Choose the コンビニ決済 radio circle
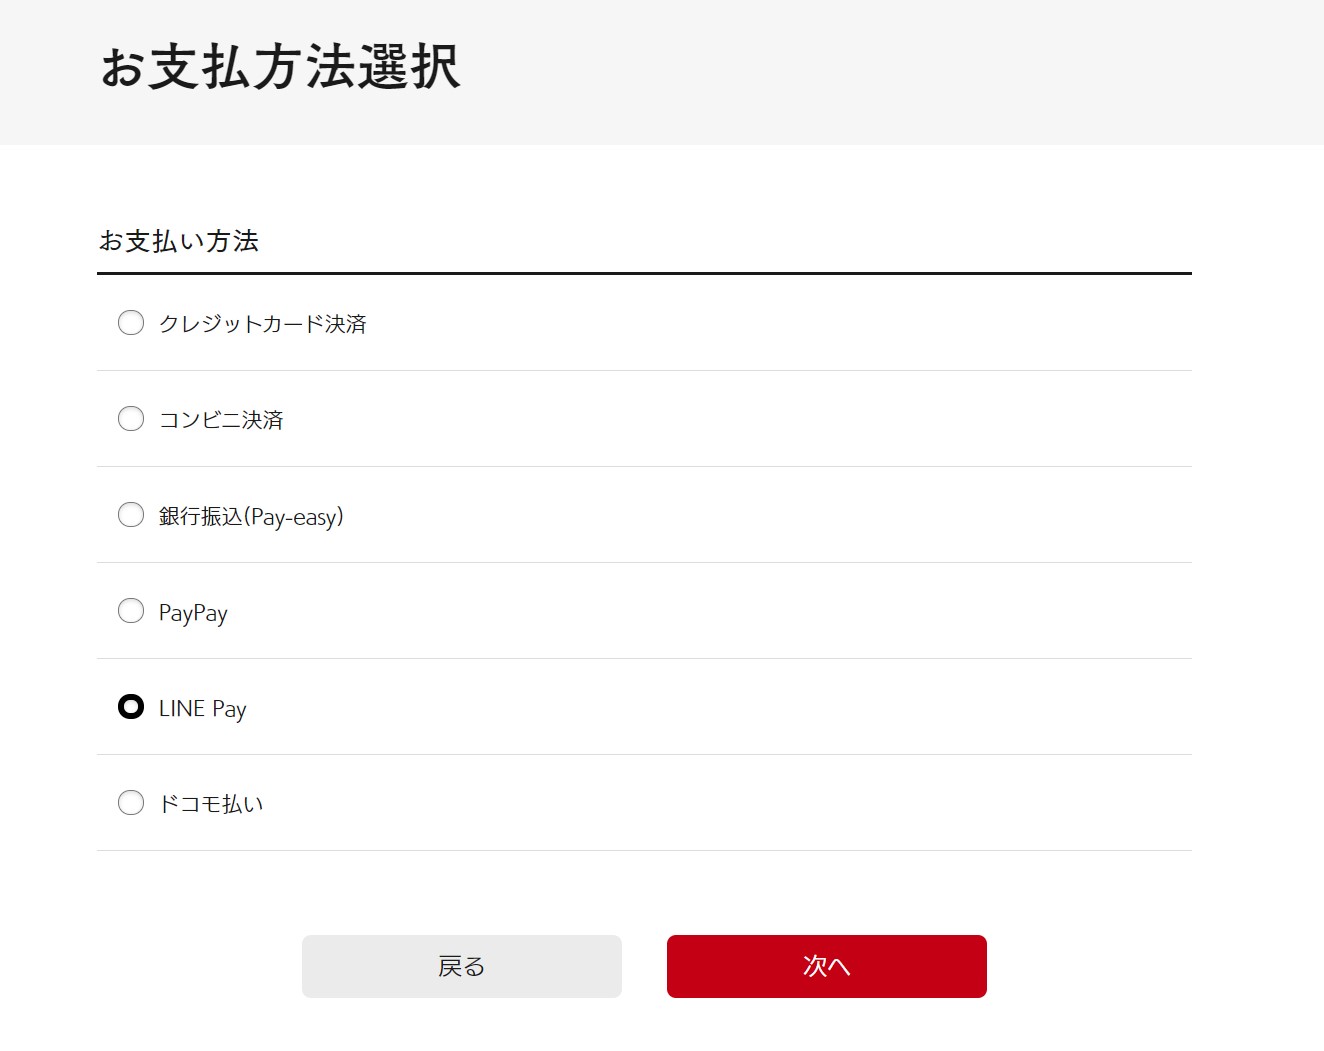The height and width of the screenshot is (1051, 1324). tap(131, 419)
